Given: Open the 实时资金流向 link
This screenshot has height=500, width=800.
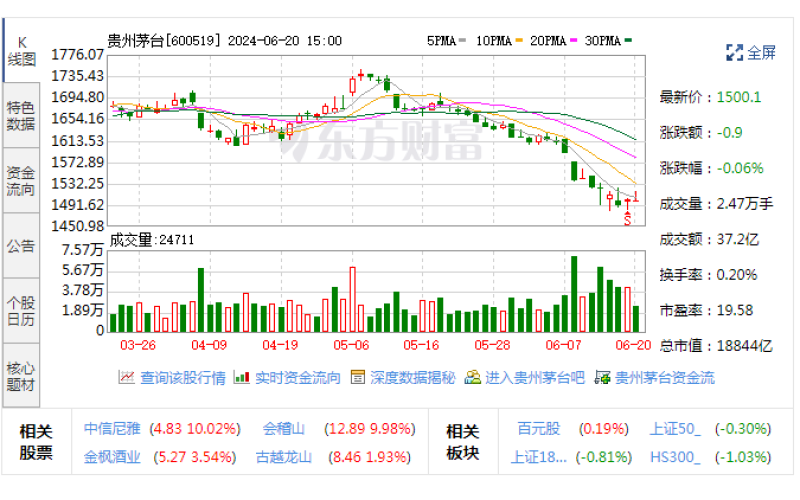Looking at the screenshot, I should click(x=297, y=378).
